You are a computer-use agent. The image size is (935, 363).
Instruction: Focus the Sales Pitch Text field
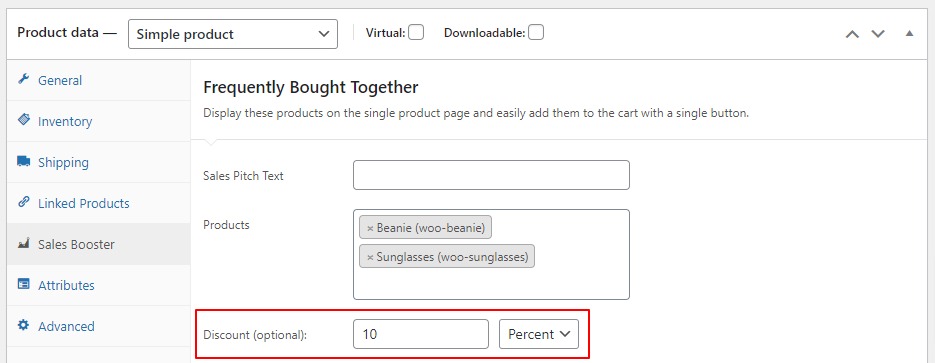point(491,175)
